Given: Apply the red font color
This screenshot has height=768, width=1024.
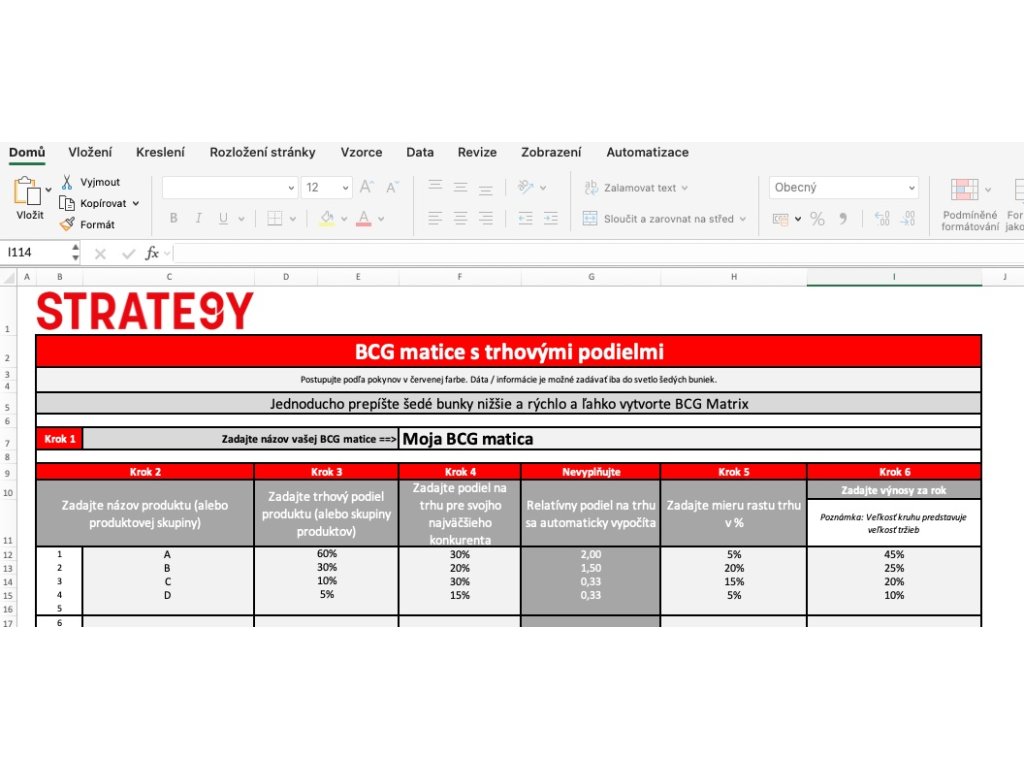Looking at the screenshot, I should 364,218.
